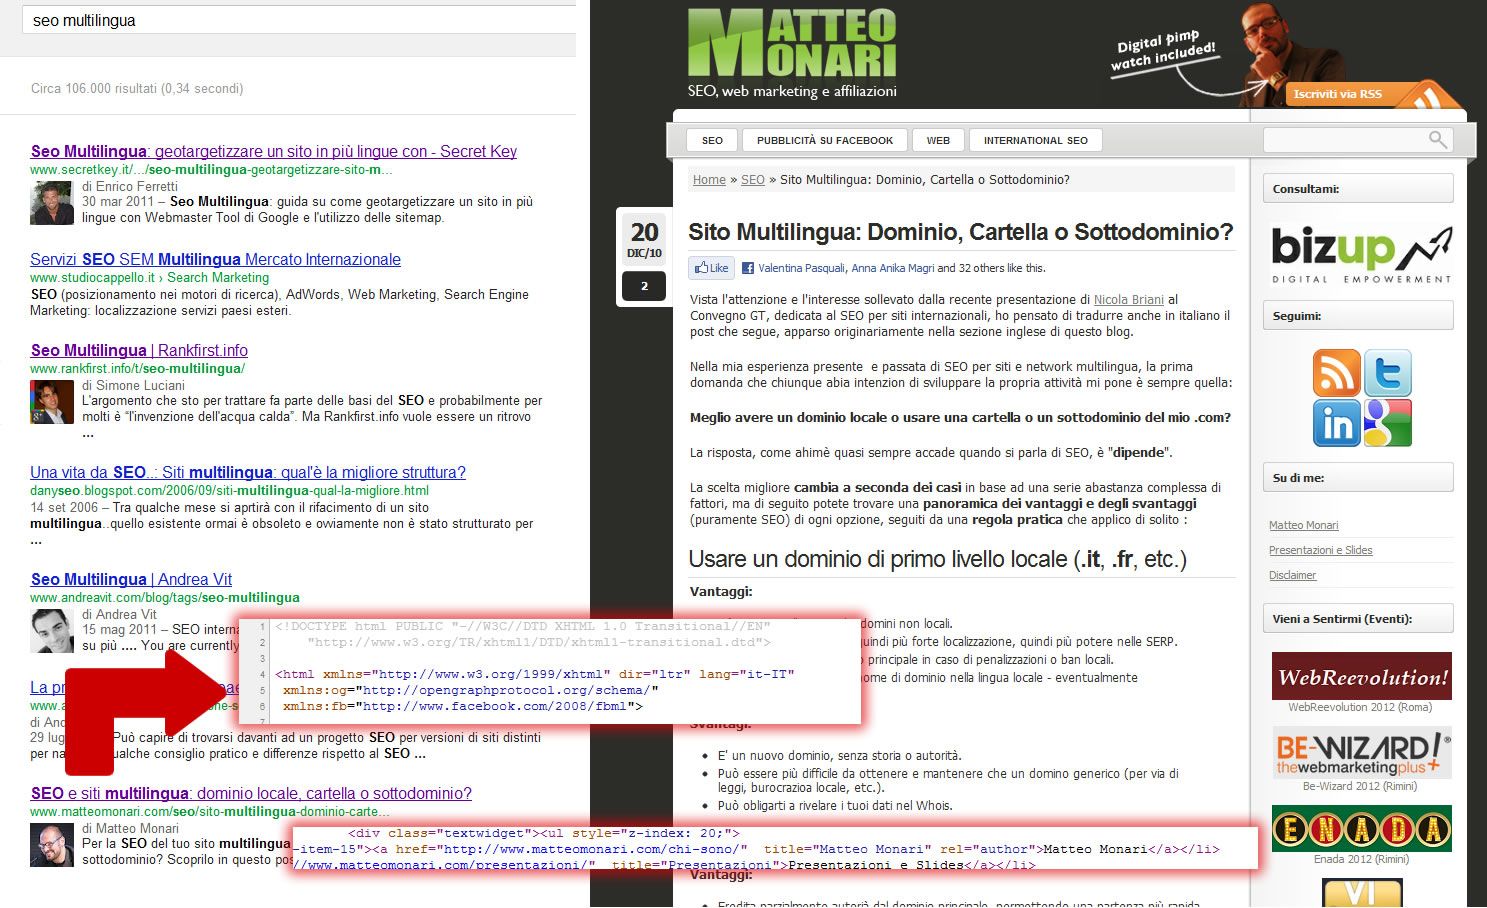This screenshot has height=908, width=1487.
Task: Open the Be-Wizard event banner
Action: [x=1360, y=755]
